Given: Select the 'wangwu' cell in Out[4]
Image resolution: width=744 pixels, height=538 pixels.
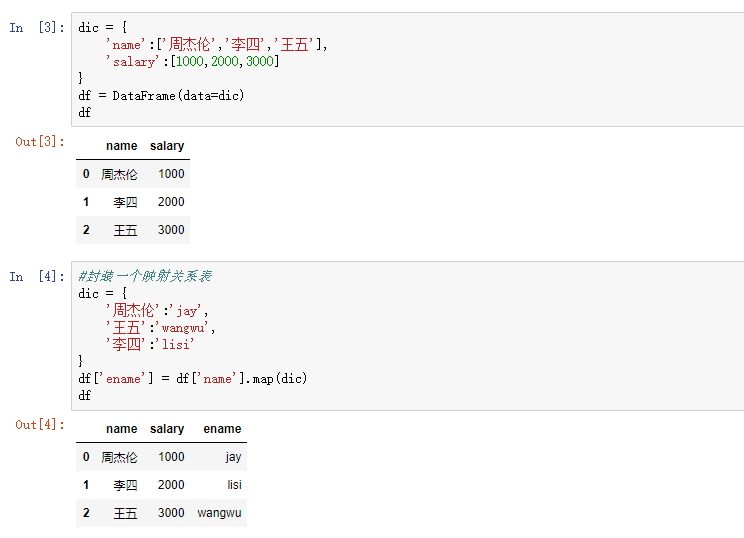Looking at the screenshot, I should pyautogui.click(x=219, y=513).
